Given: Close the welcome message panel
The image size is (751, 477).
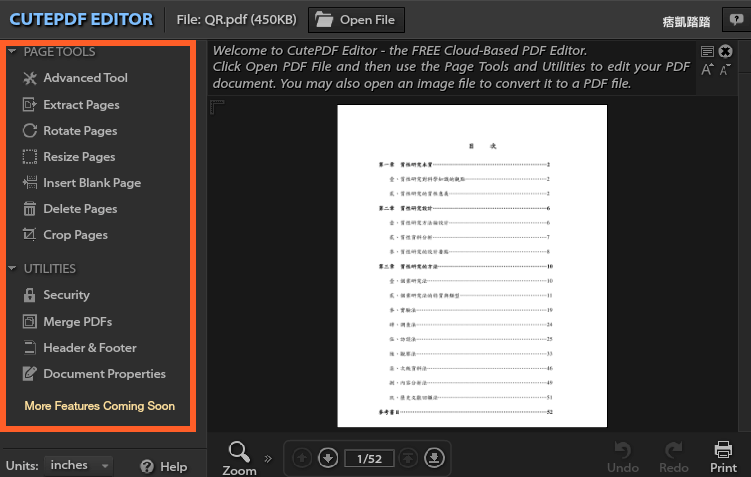Looking at the screenshot, I should pyautogui.click(x=726, y=51).
